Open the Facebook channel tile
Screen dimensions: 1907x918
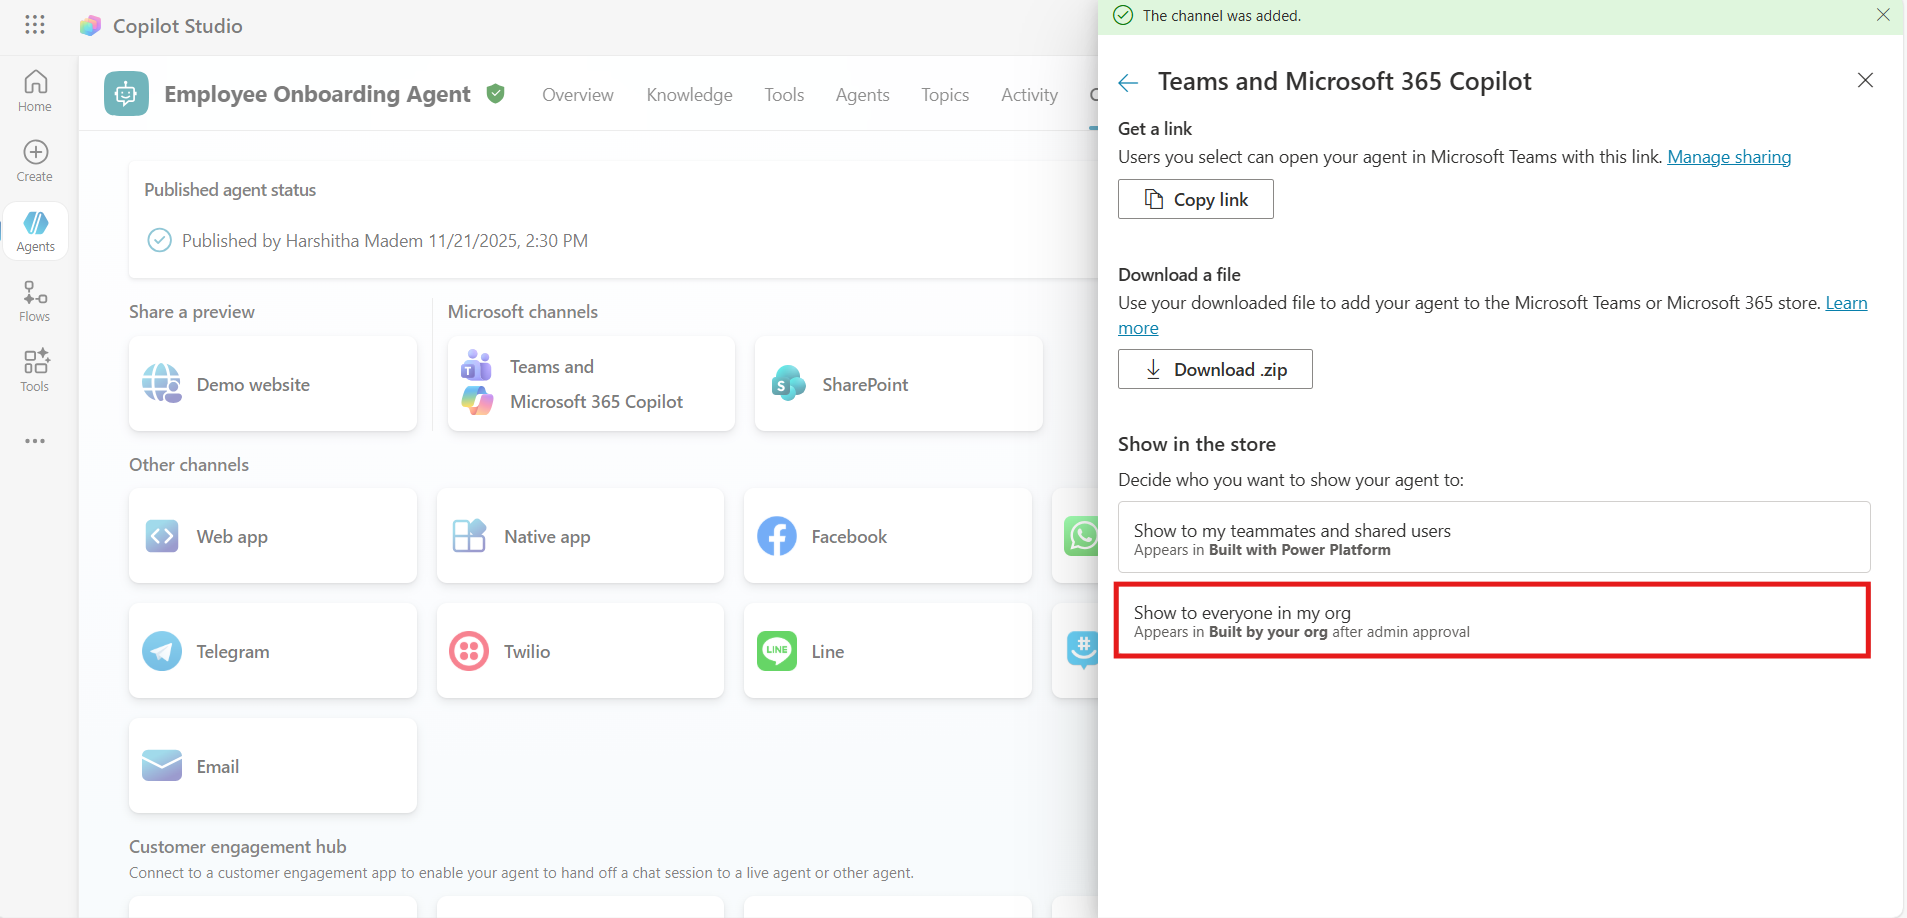[887, 537]
